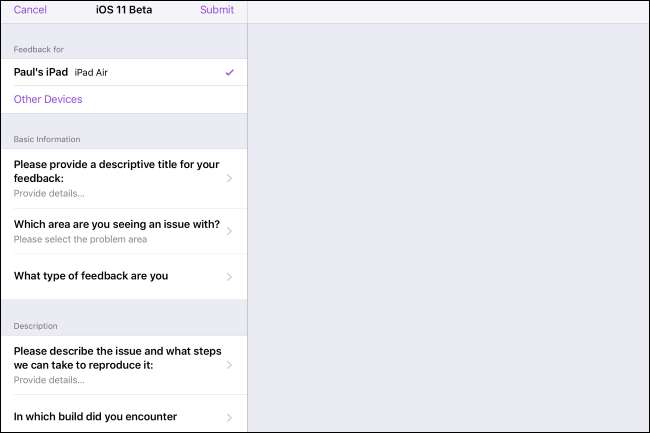This screenshot has width=650, height=433.
Task: Select 'Which area are you seeing an issue with?'
Action: point(117,224)
